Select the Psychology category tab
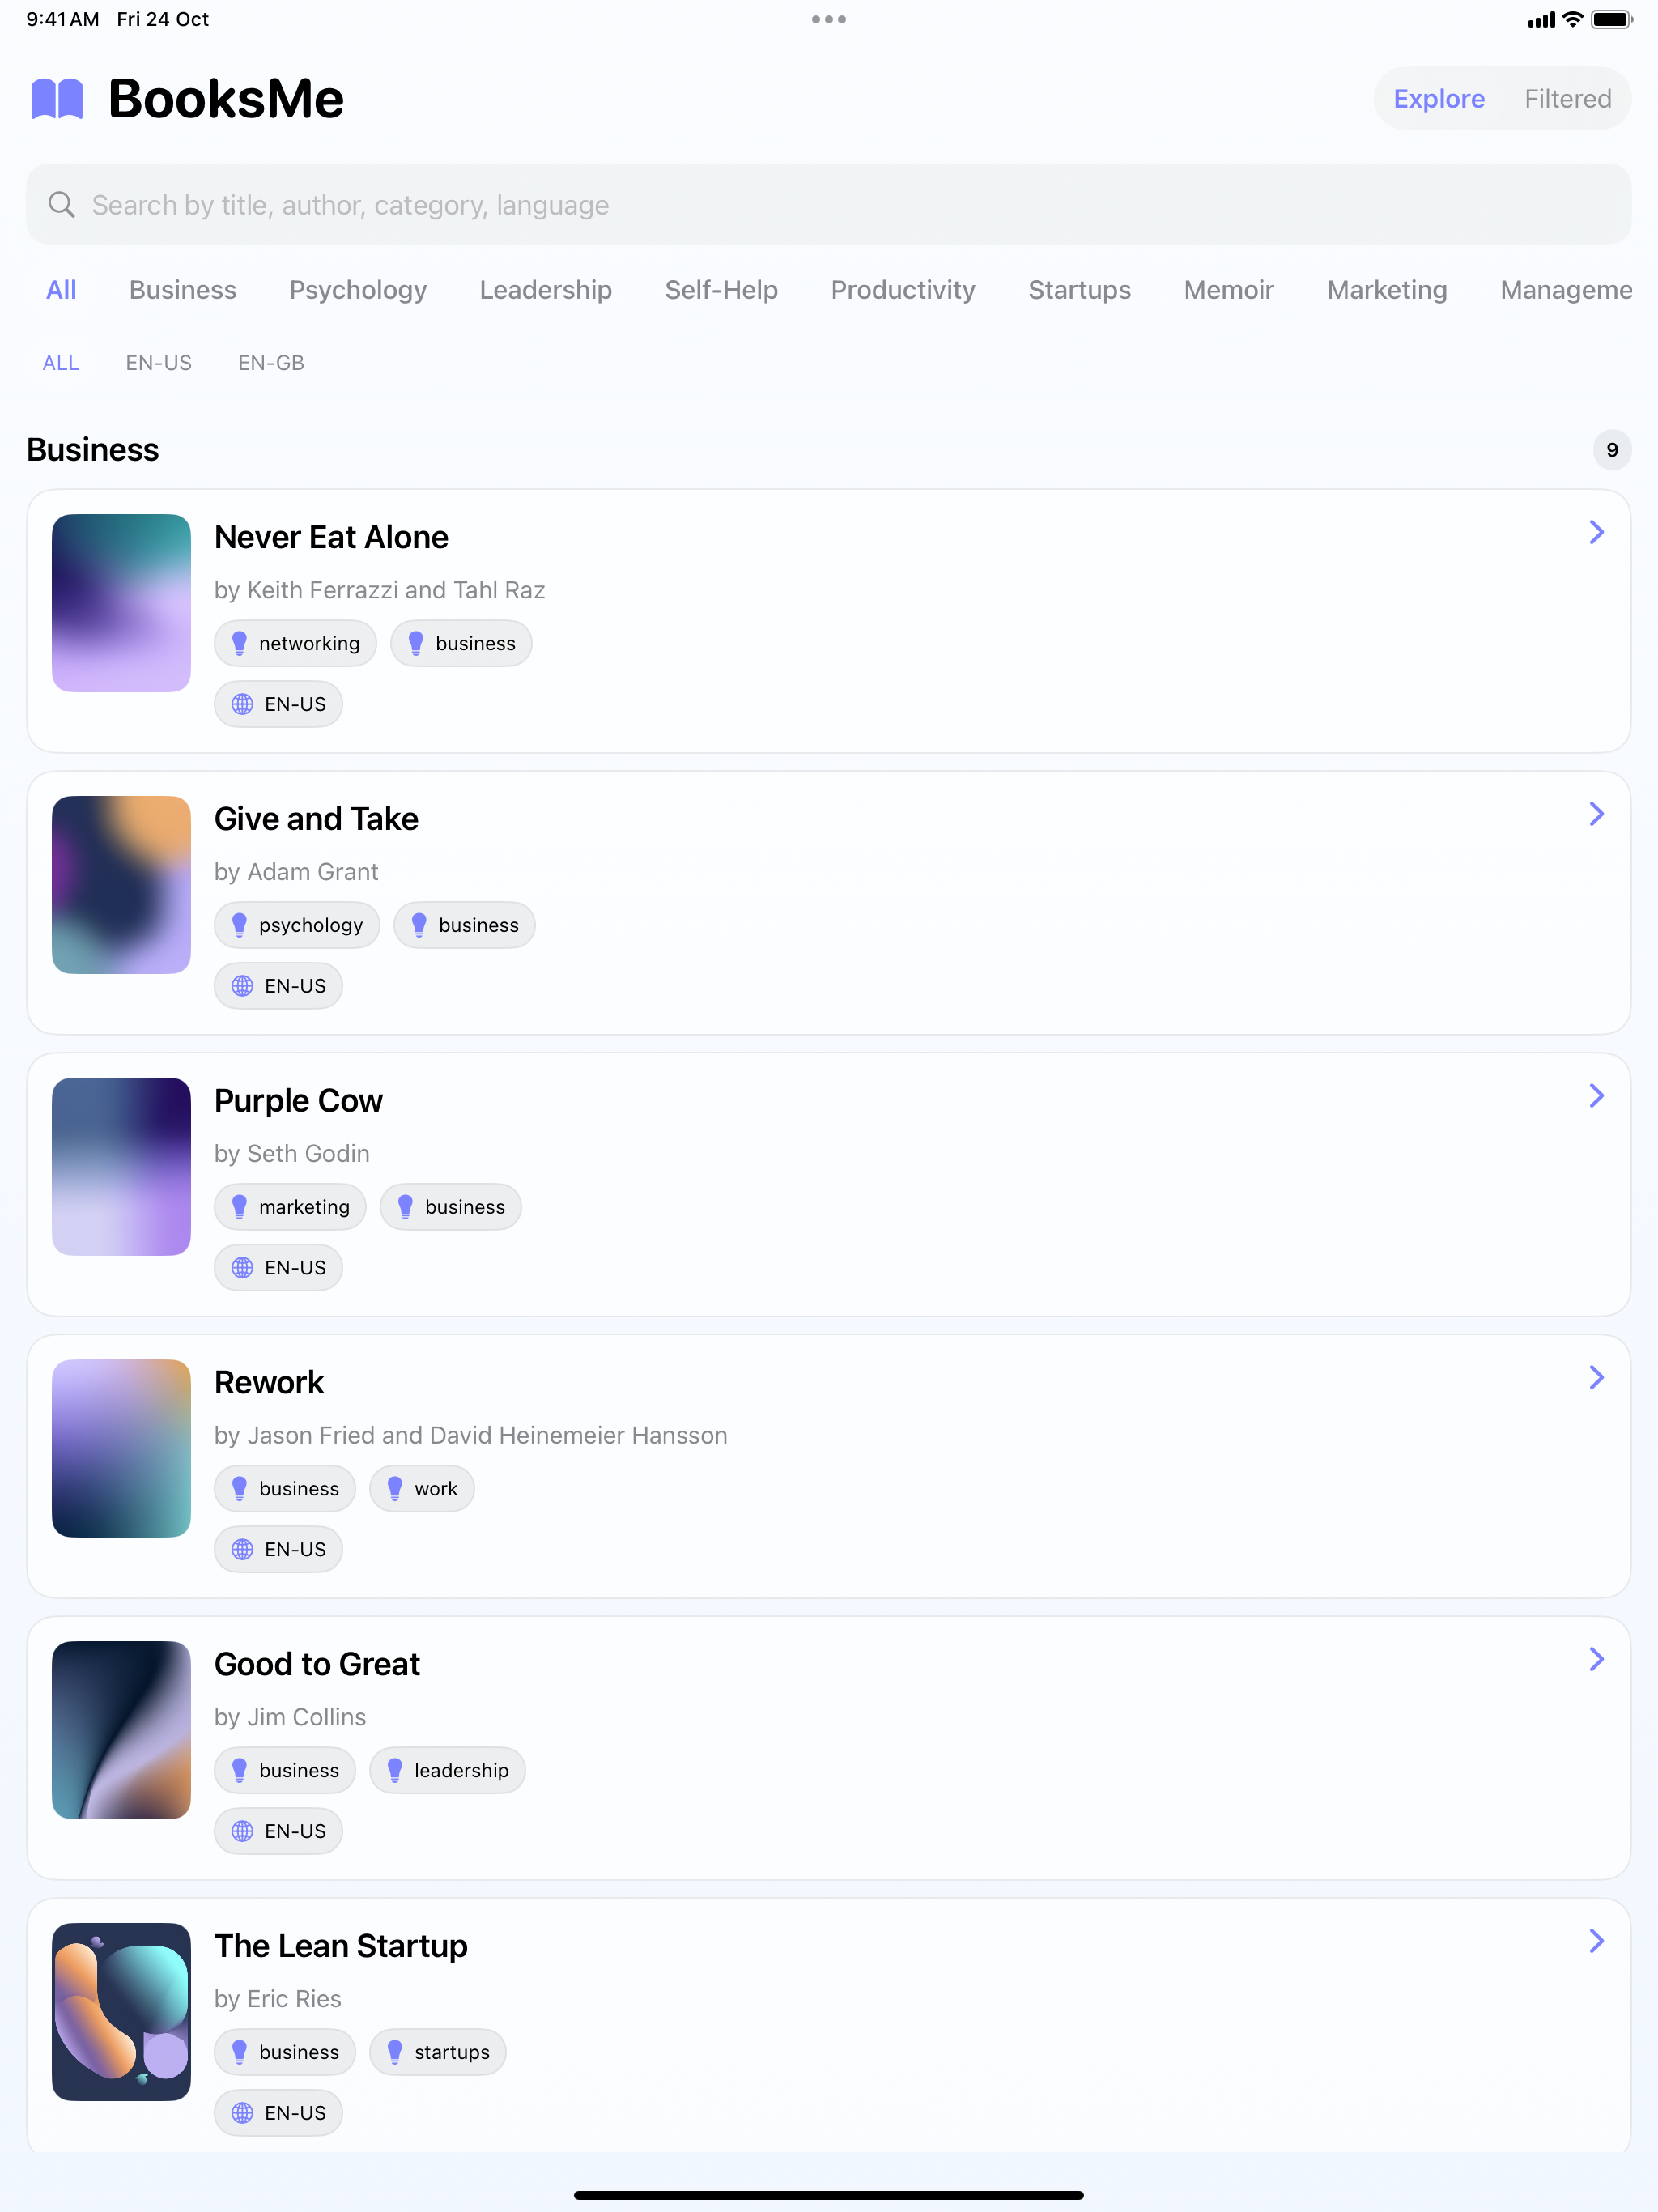1658x2212 pixels. 358,290
